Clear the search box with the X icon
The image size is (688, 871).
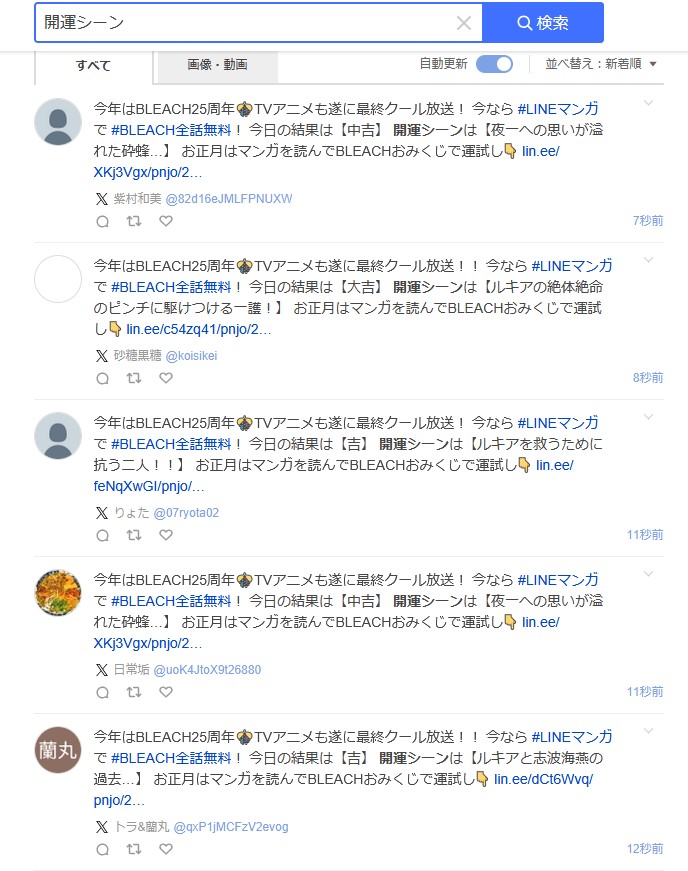click(464, 23)
